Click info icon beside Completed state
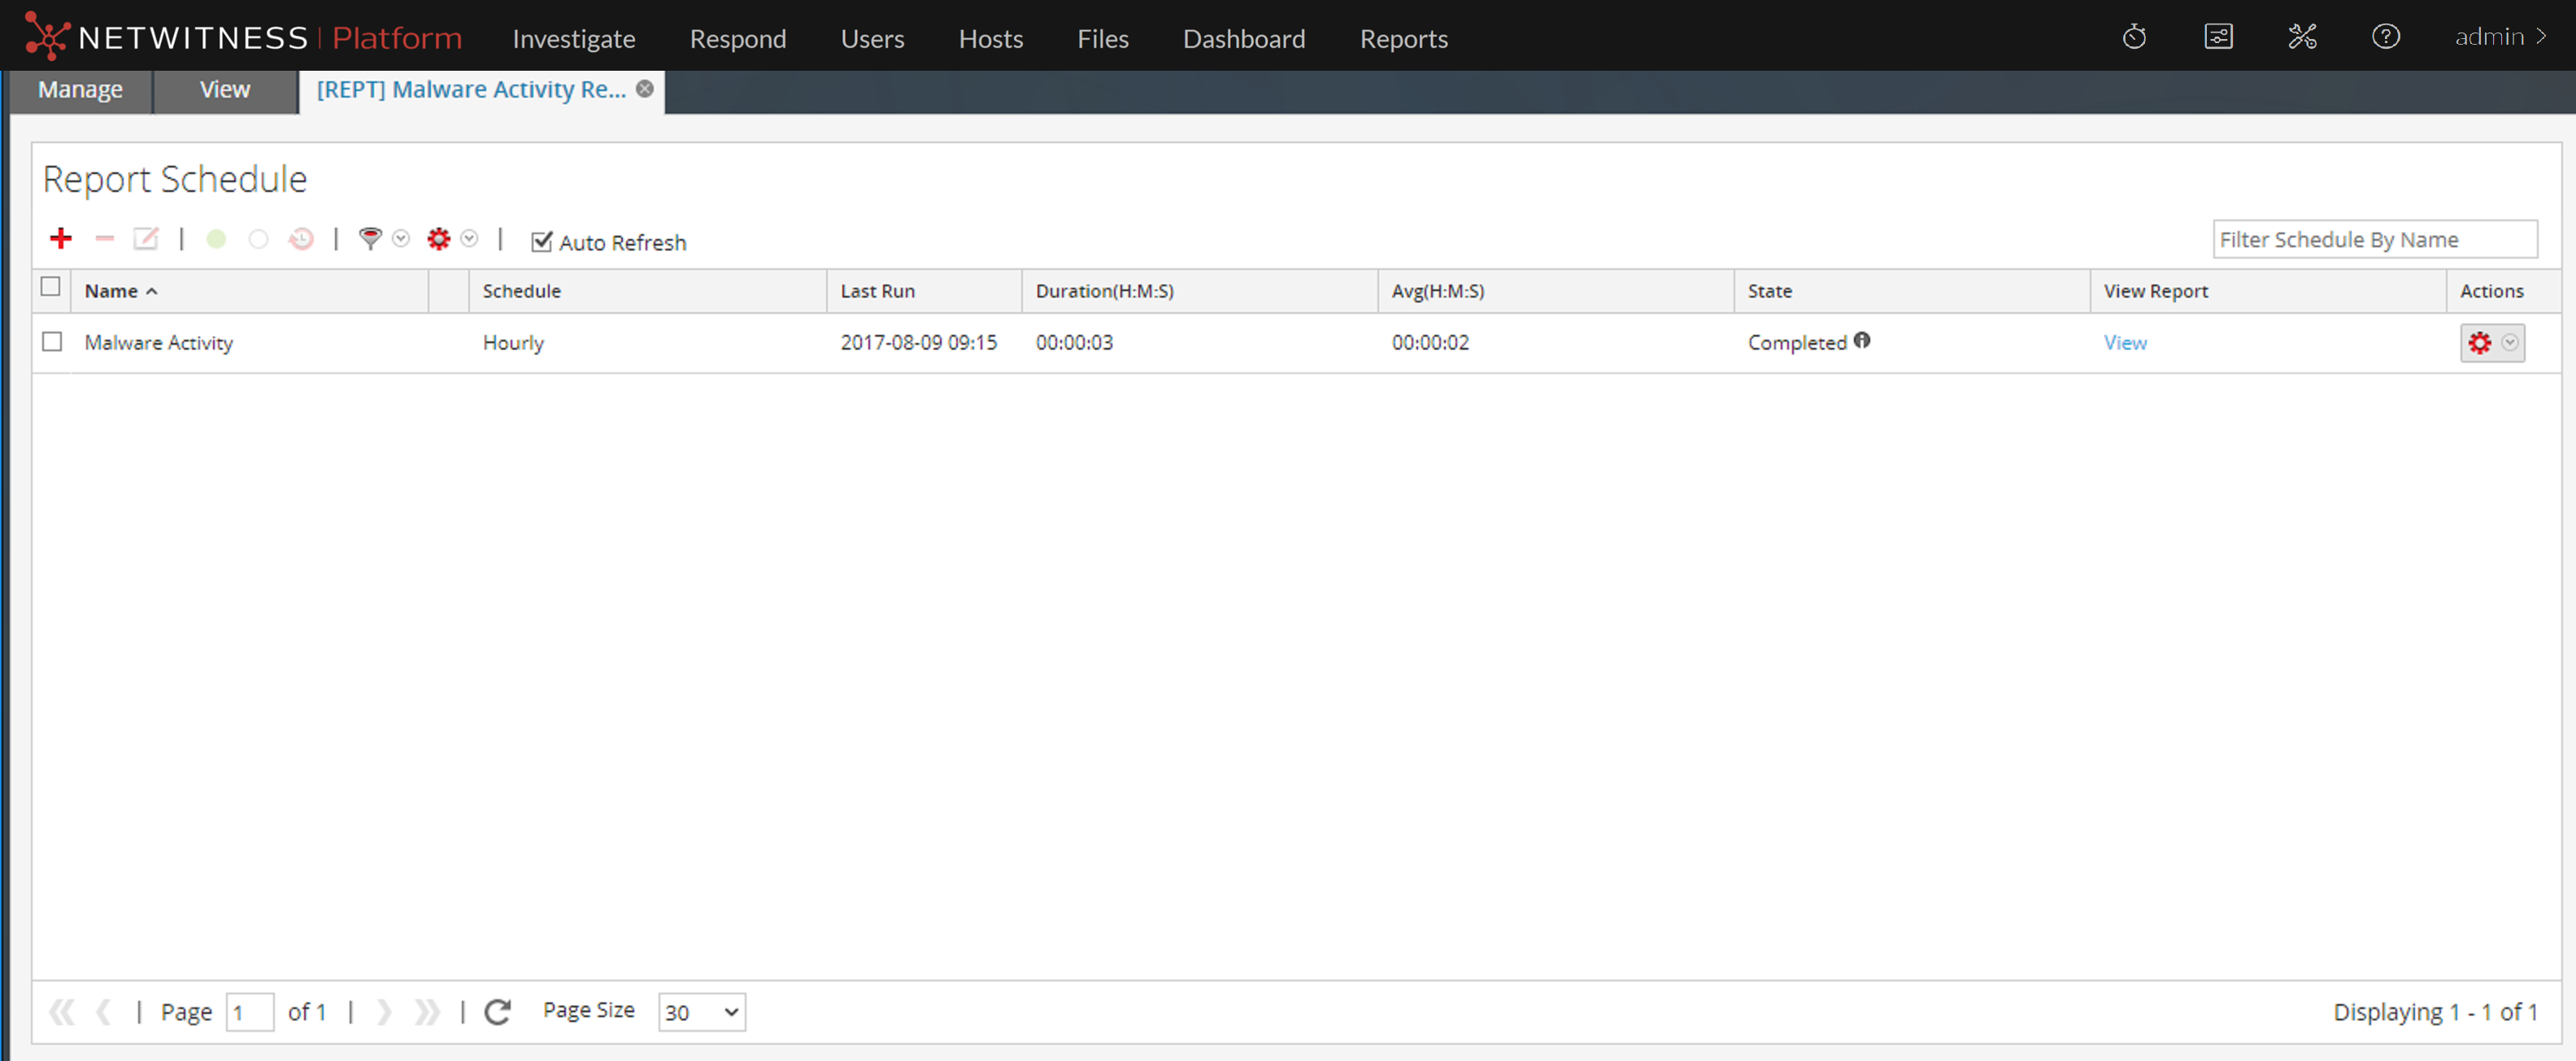Screen dimensions: 2576x1061 click(x=1862, y=340)
